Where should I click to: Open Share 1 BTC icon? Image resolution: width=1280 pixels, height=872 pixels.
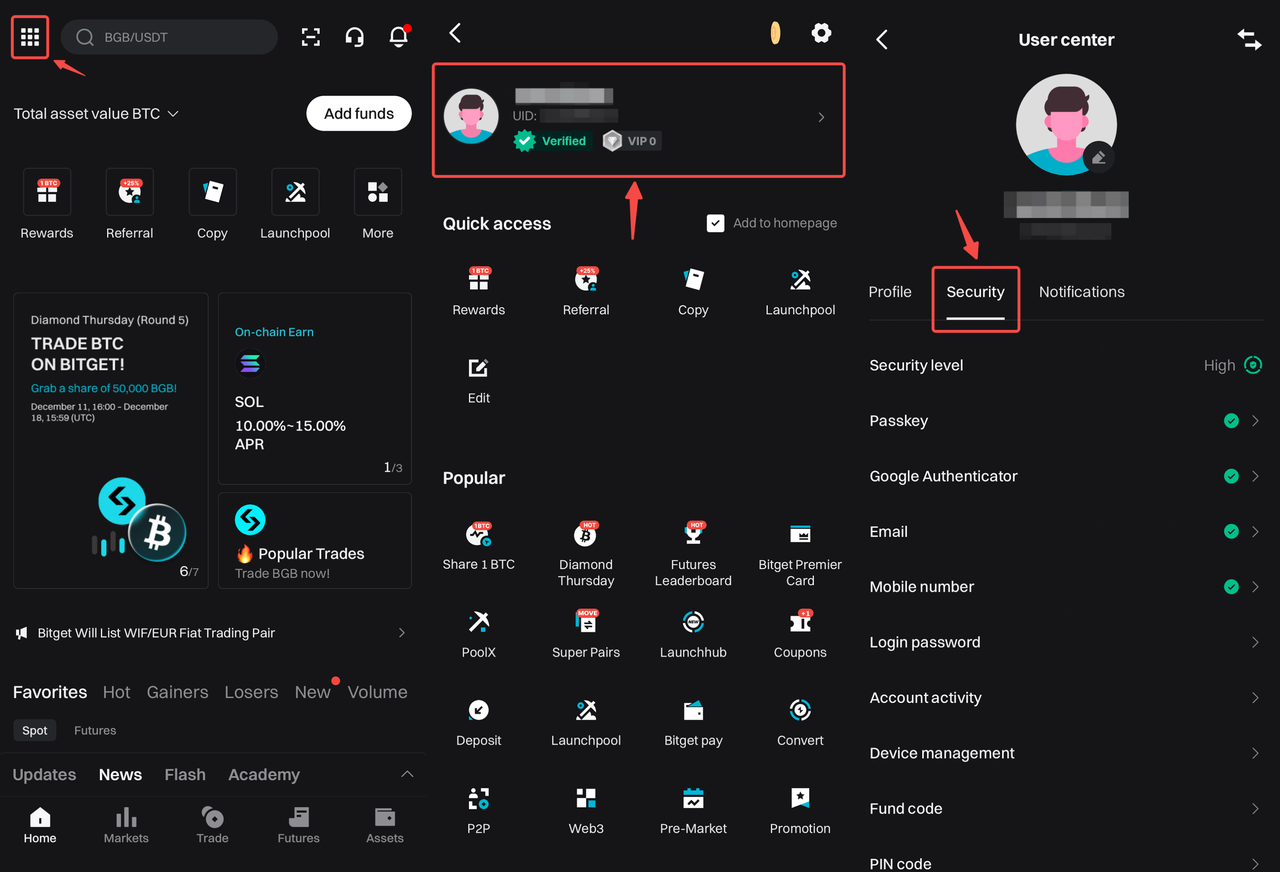tap(479, 535)
